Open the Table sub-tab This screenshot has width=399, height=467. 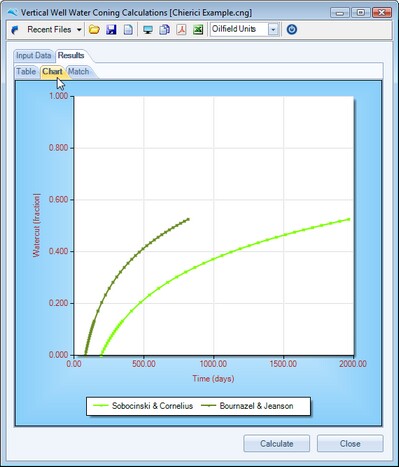coord(26,71)
